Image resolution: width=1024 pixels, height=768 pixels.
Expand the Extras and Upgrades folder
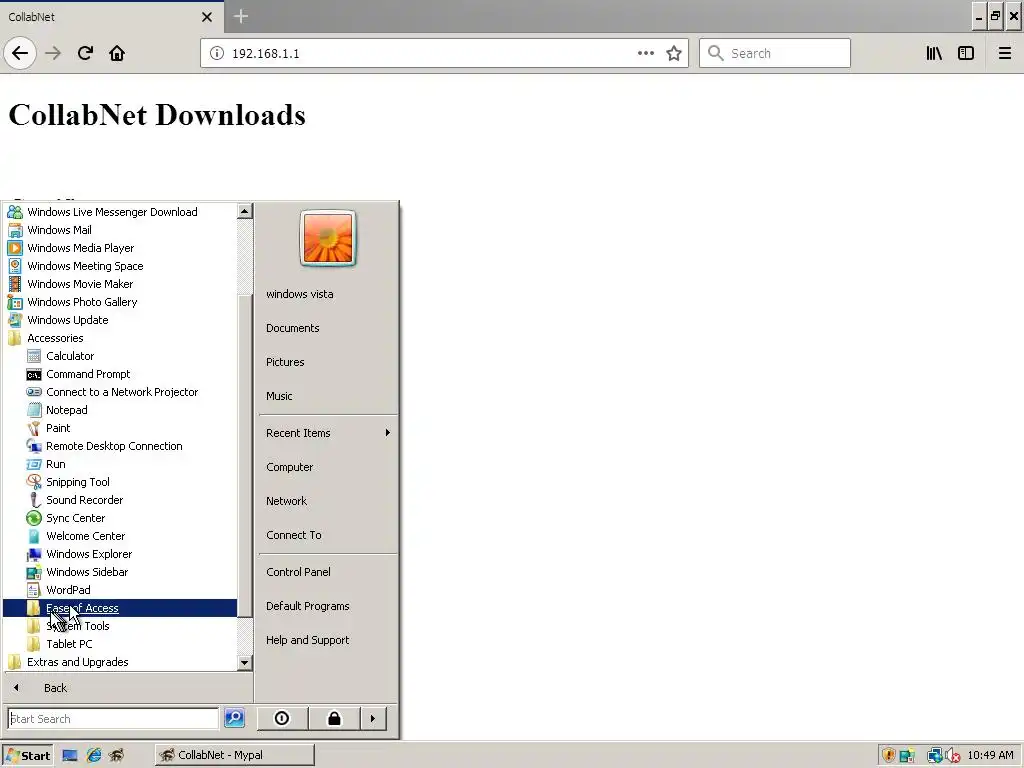120,662
